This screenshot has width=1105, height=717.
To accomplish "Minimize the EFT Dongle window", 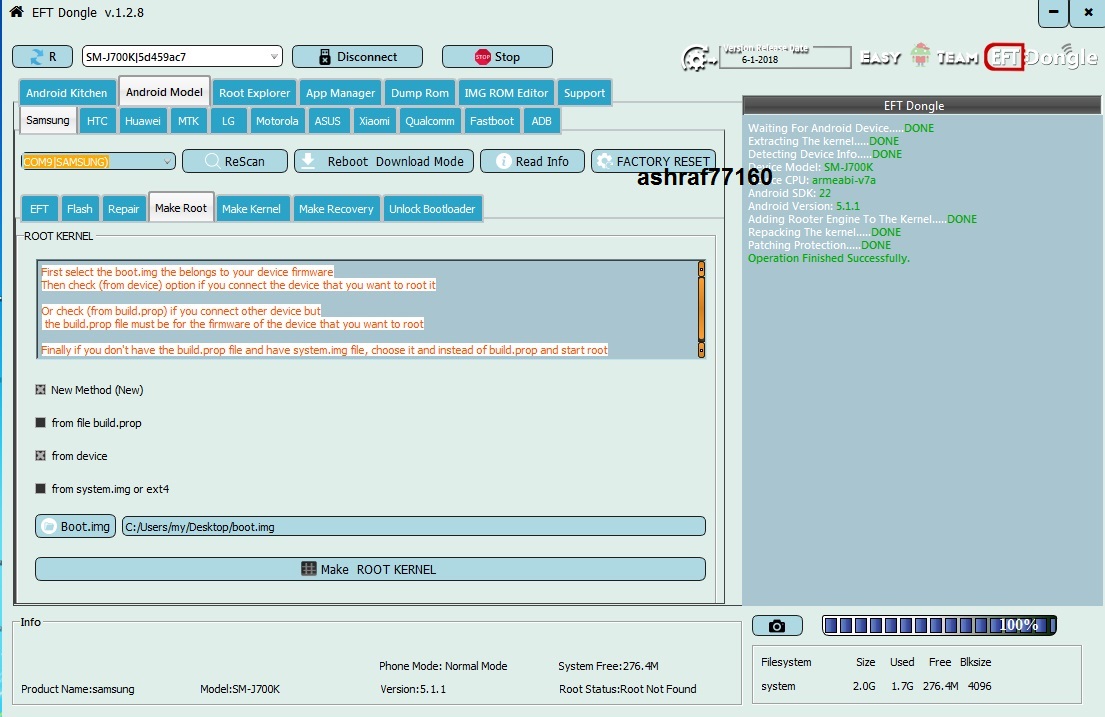I will [1054, 13].
